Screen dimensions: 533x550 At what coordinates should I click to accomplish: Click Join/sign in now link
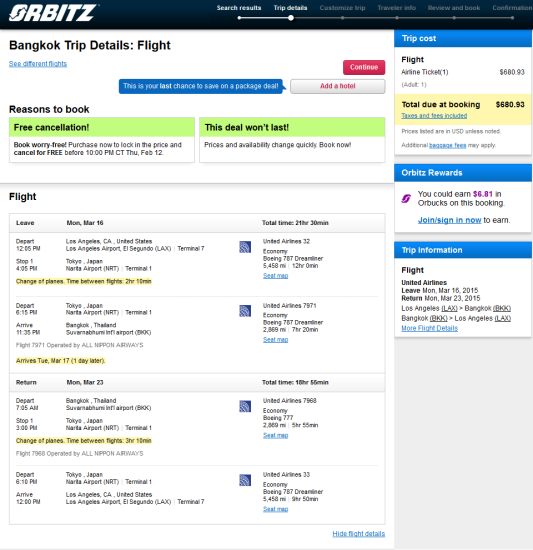(x=450, y=220)
